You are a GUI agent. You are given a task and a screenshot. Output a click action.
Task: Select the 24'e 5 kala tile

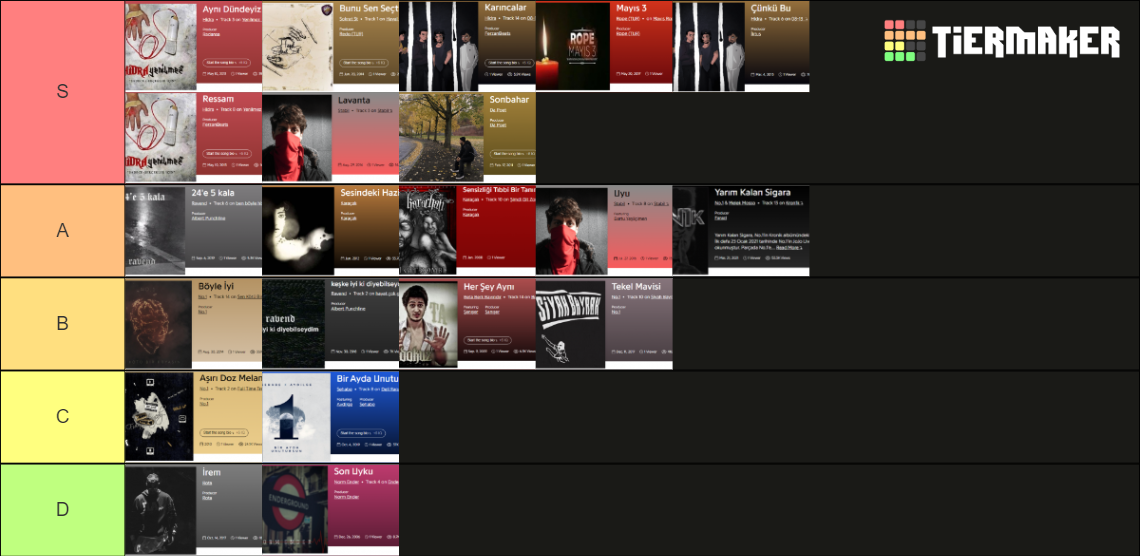click(x=193, y=231)
